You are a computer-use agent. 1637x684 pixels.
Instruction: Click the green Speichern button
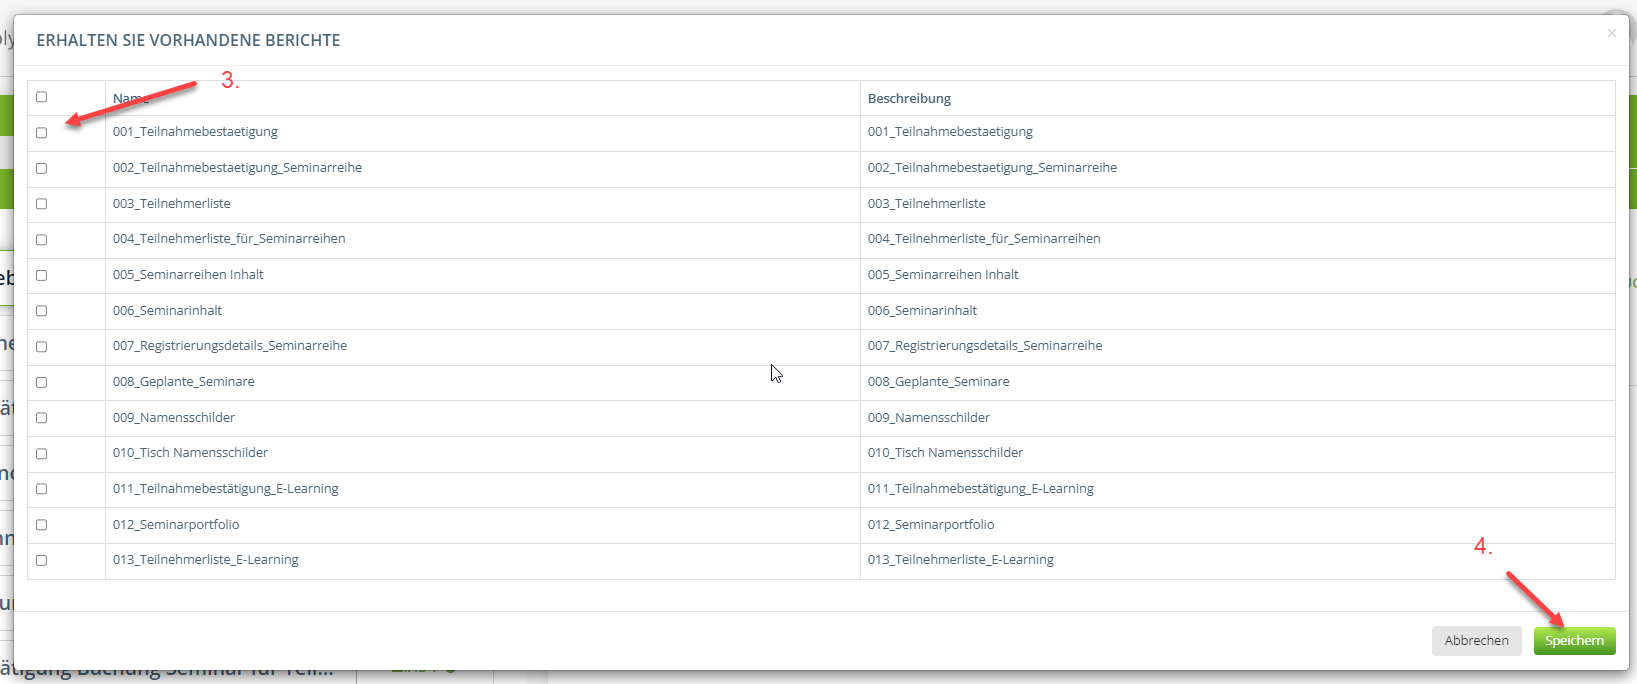pos(1574,641)
